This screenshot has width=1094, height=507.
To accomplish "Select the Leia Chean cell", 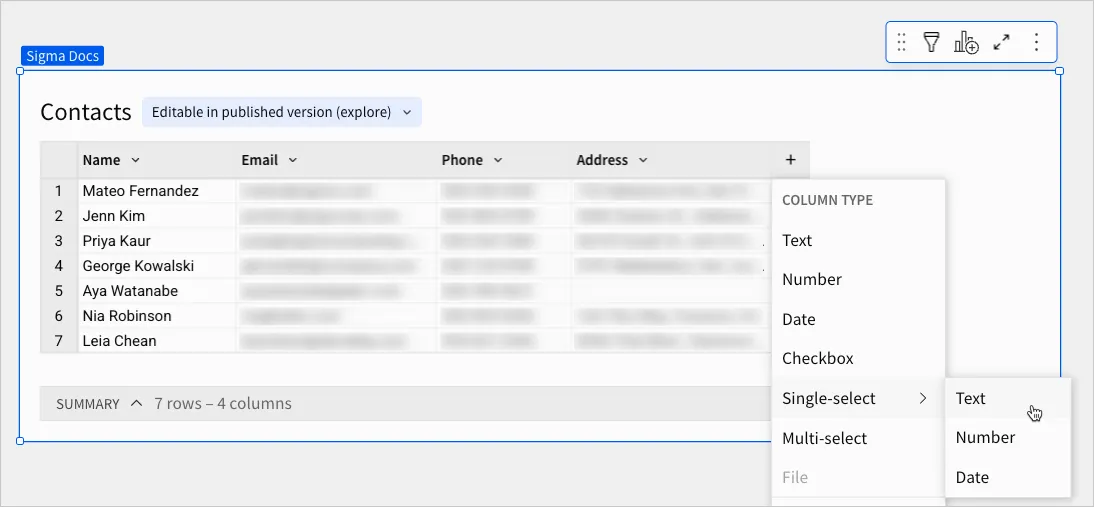I will click(x=157, y=341).
